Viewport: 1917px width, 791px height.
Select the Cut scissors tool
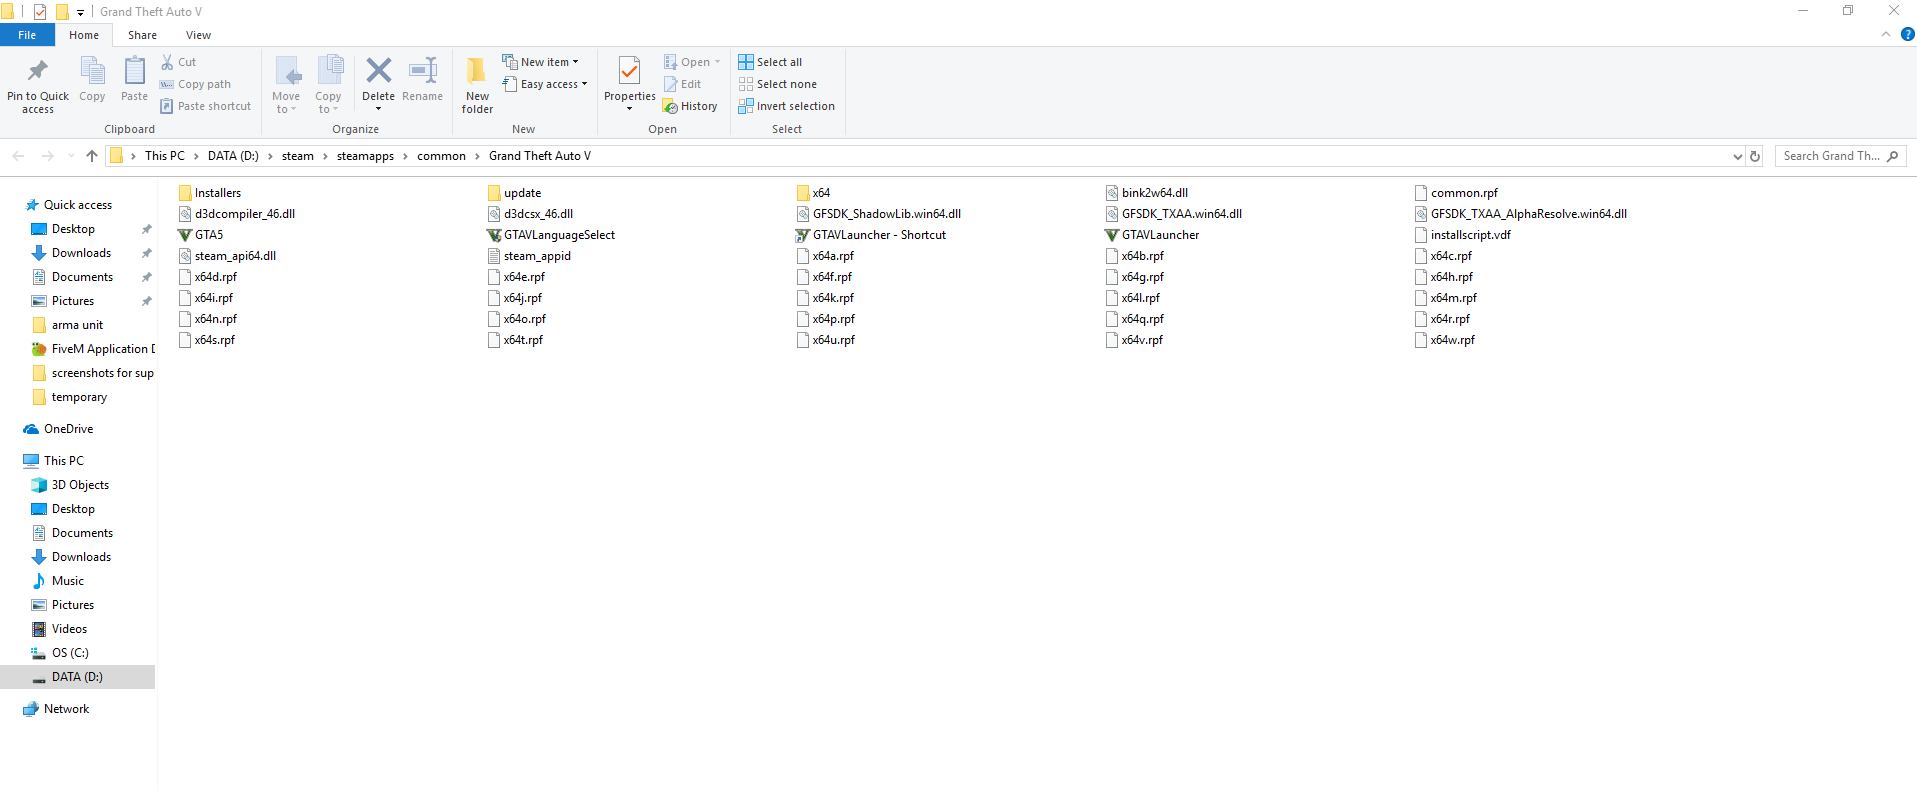(179, 62)
